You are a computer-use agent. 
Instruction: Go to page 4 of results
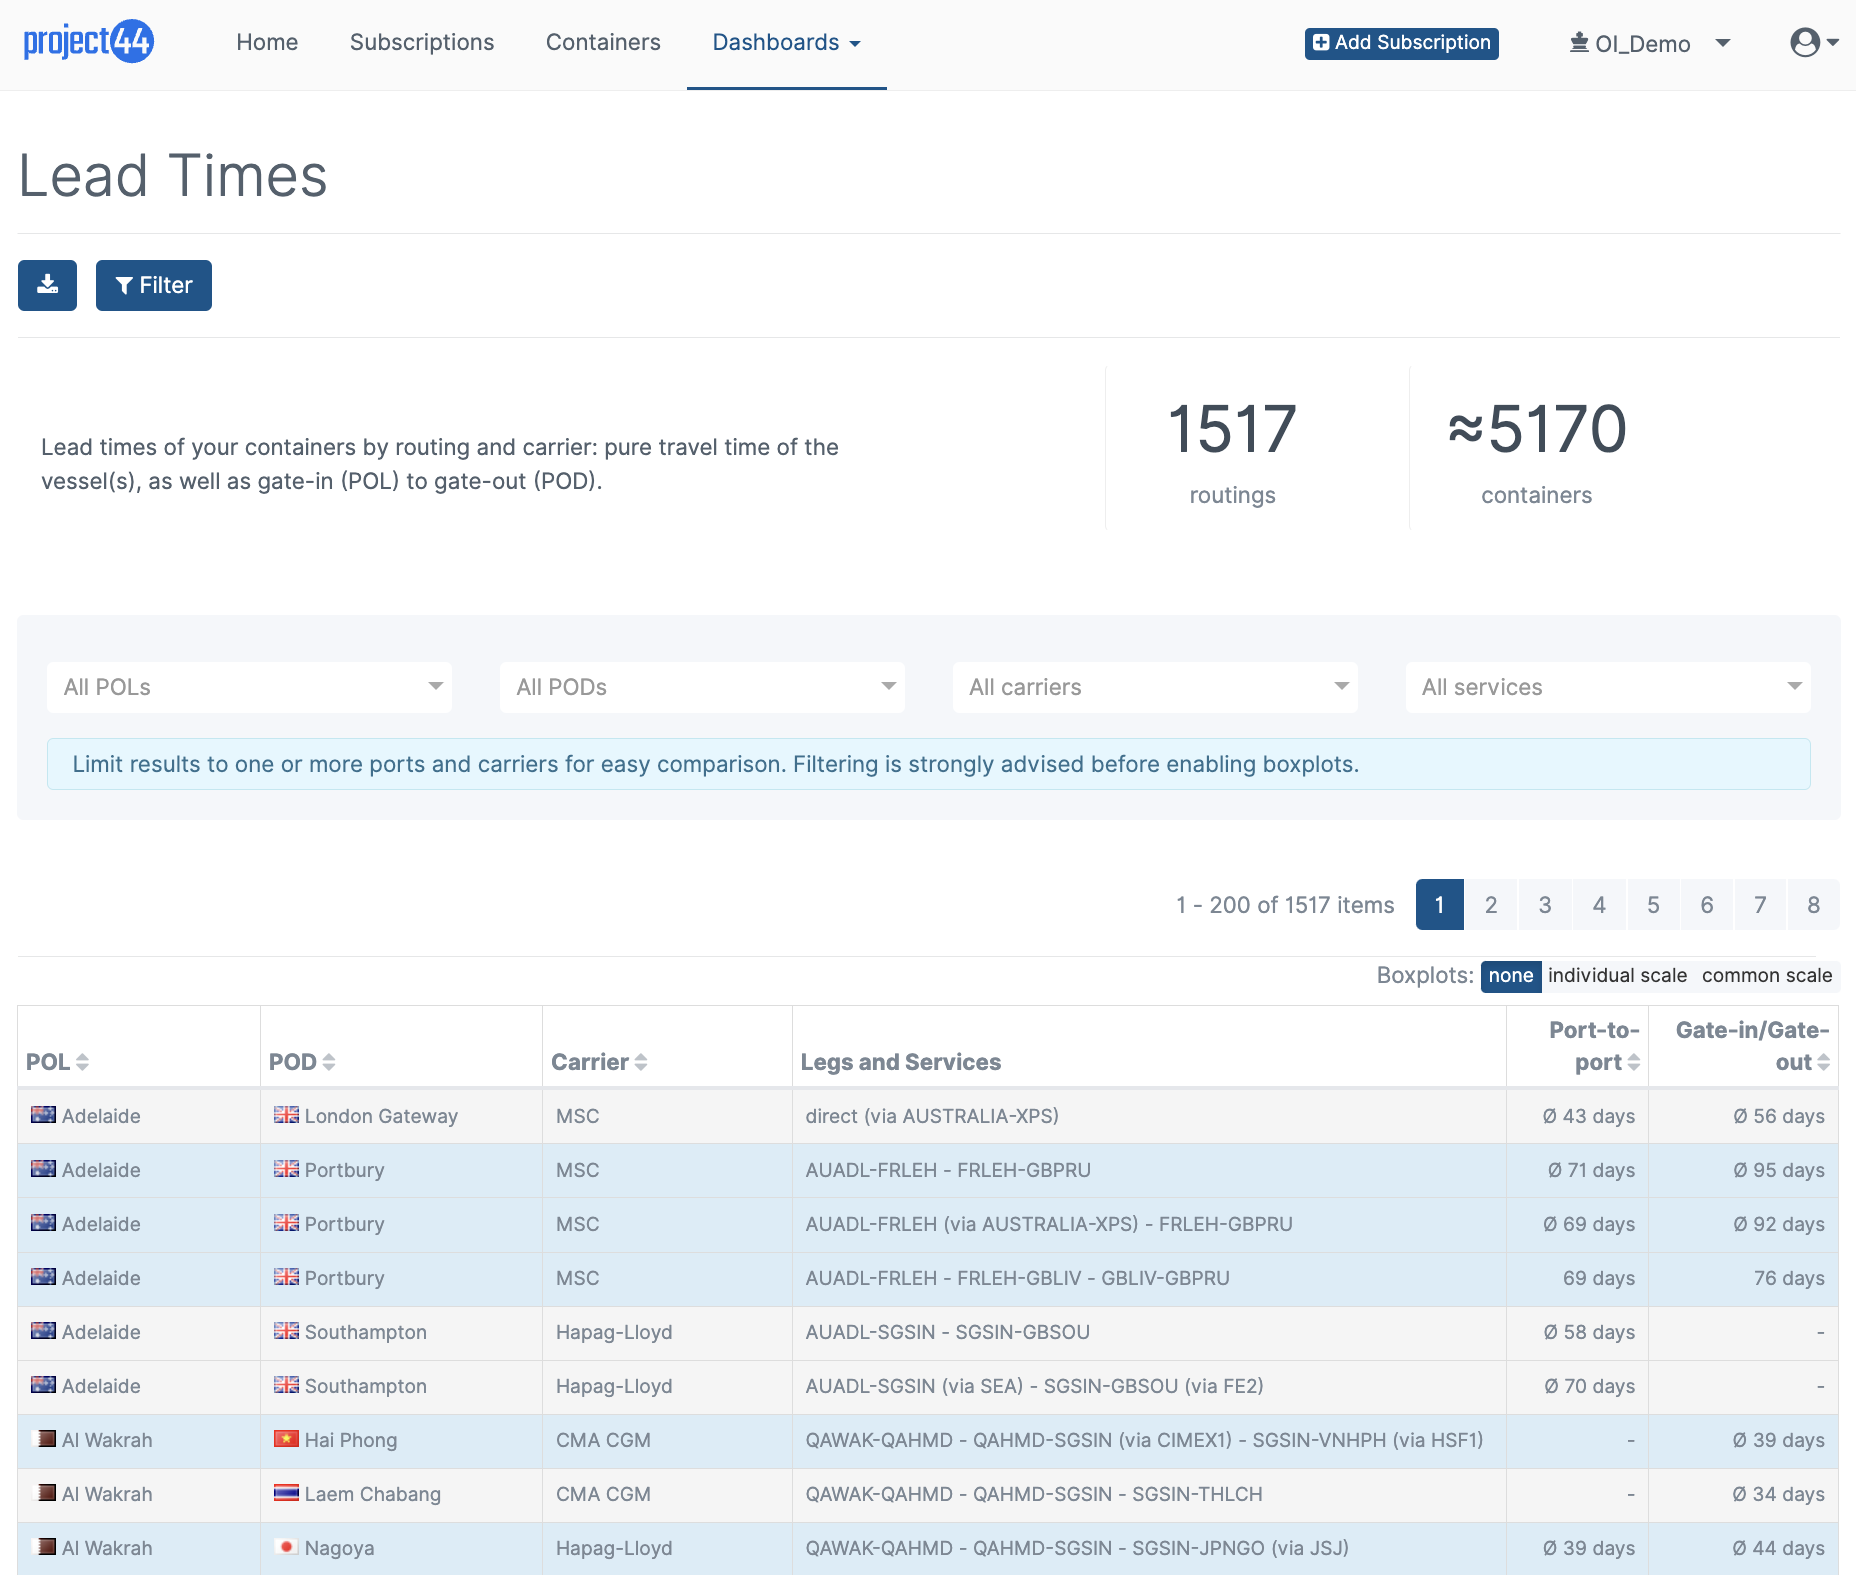pos(1598,905)
